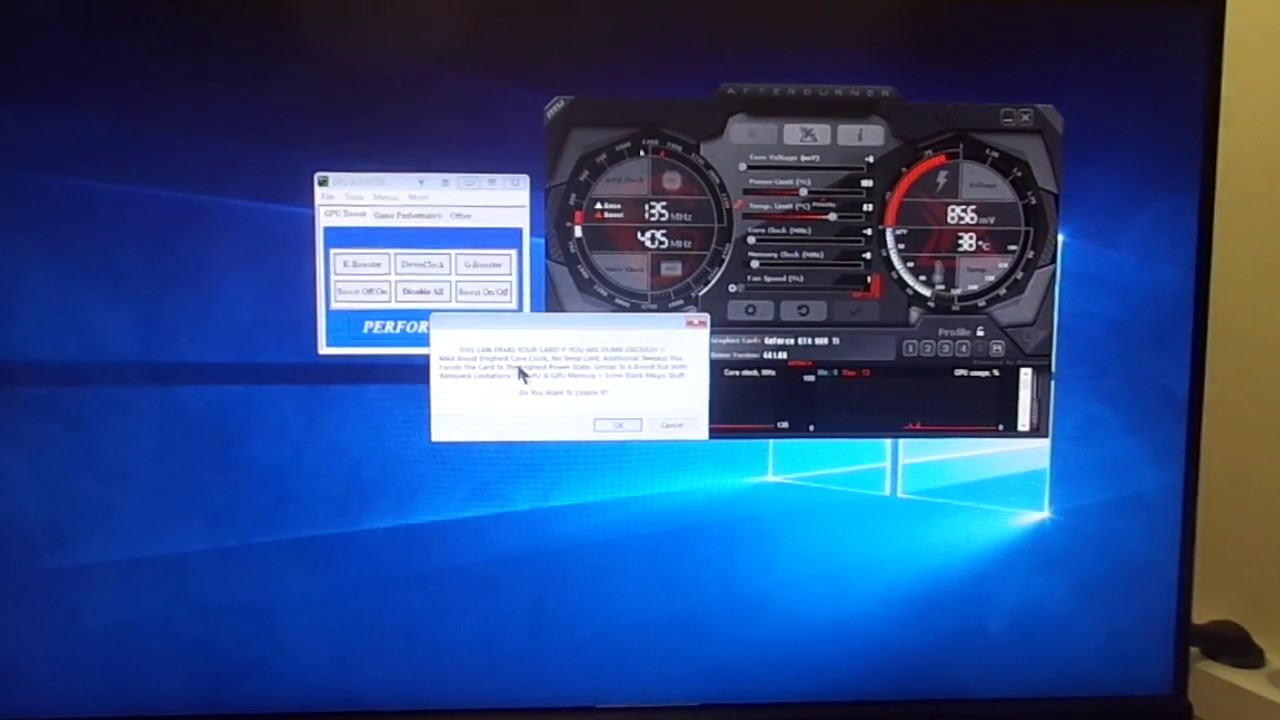The image size is (1280, 720).
Task: Open the third menu beside Tools
Action: point(385,197)
